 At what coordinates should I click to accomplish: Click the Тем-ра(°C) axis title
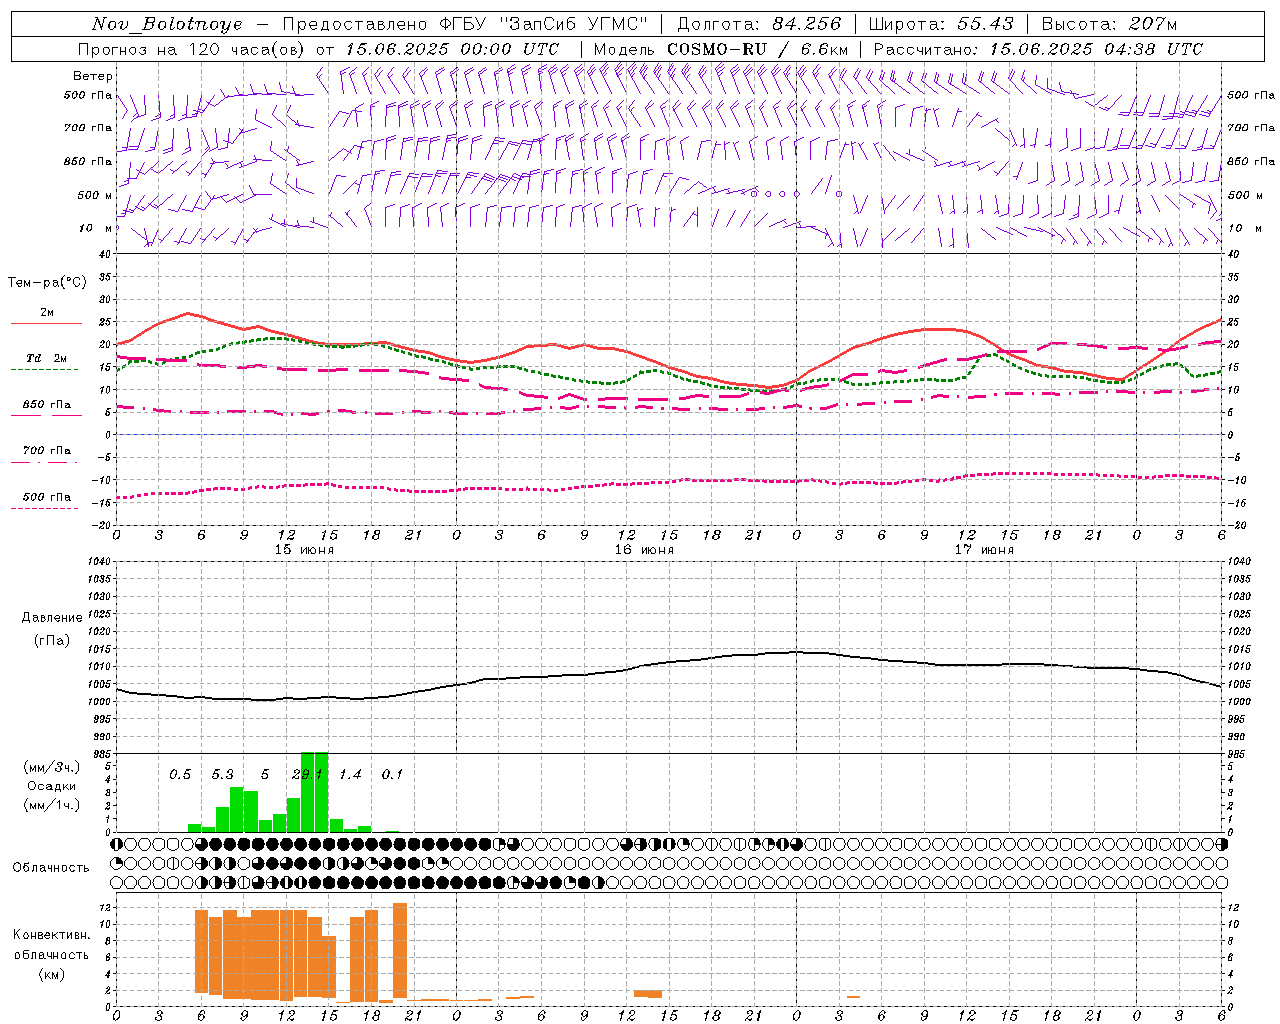pos(47,283)
